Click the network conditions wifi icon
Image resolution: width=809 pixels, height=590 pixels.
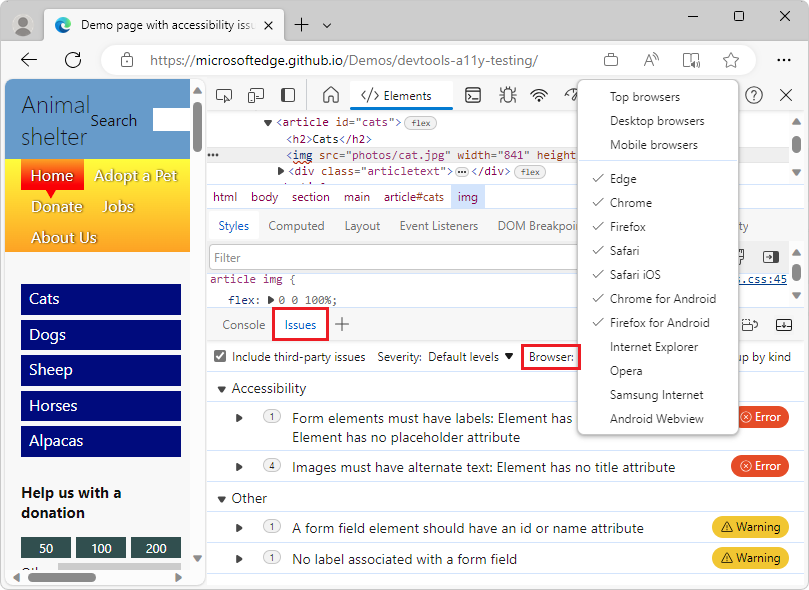click(x=540, y=95)
